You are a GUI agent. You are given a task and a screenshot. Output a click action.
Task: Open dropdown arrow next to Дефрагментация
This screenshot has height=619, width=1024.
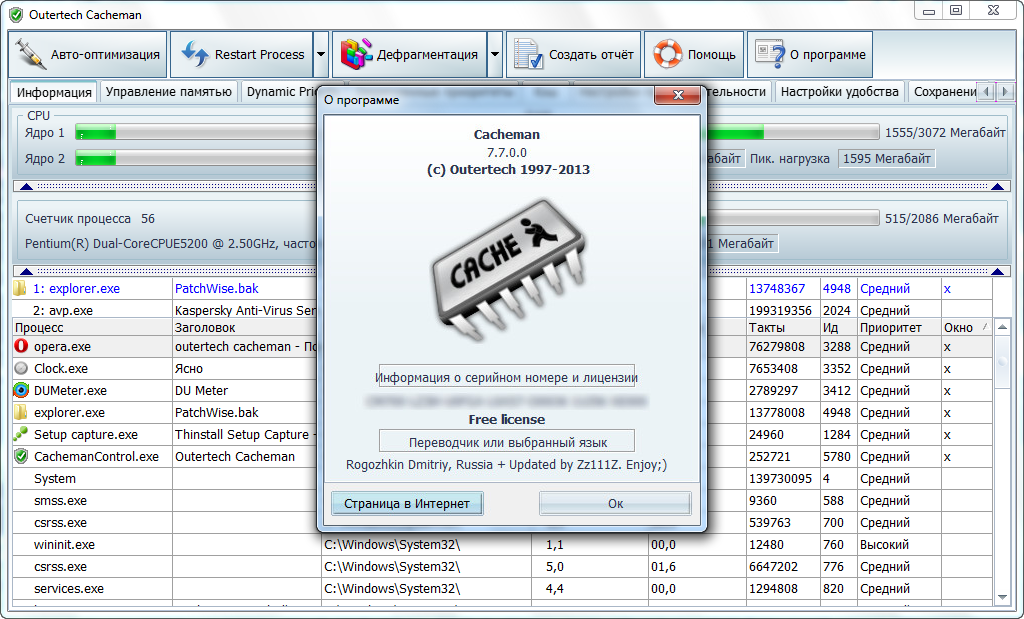(x=494, y=54)
